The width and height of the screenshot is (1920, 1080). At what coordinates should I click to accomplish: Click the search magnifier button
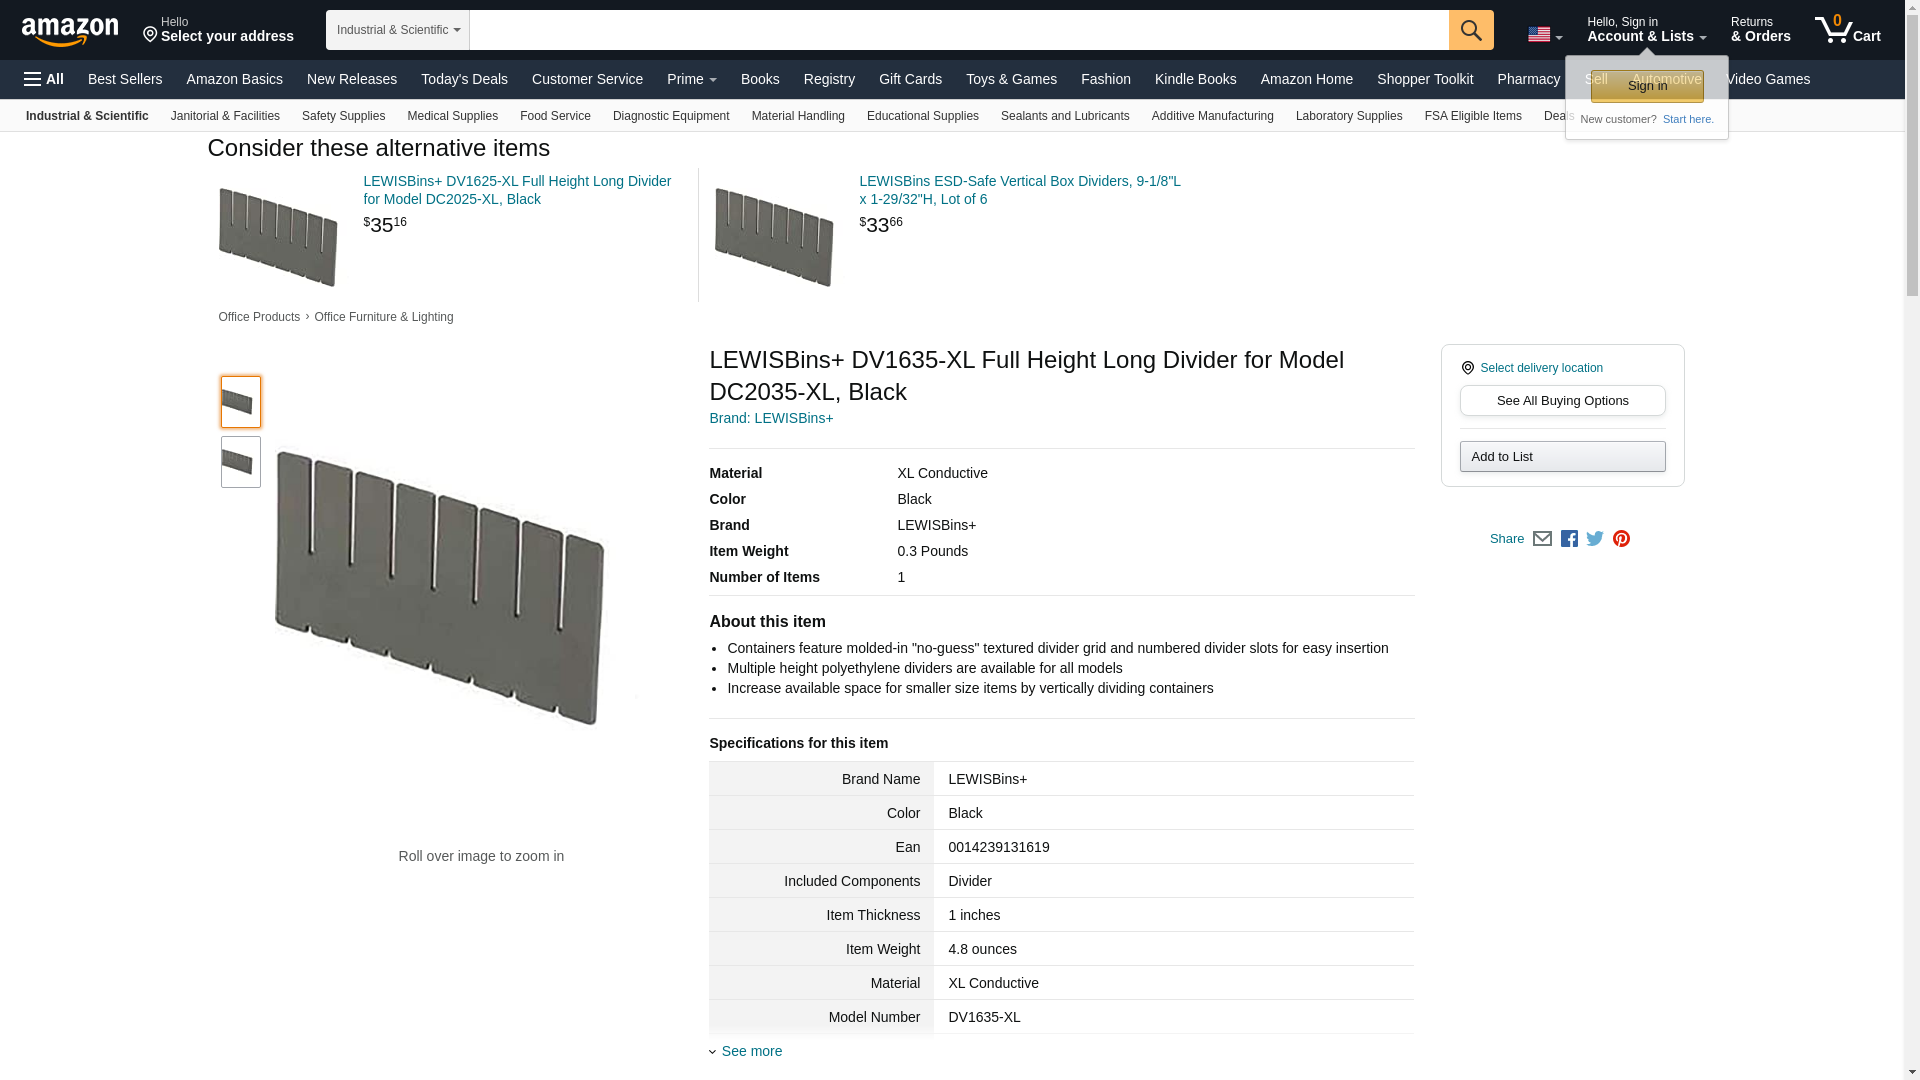coord(1471,30)
